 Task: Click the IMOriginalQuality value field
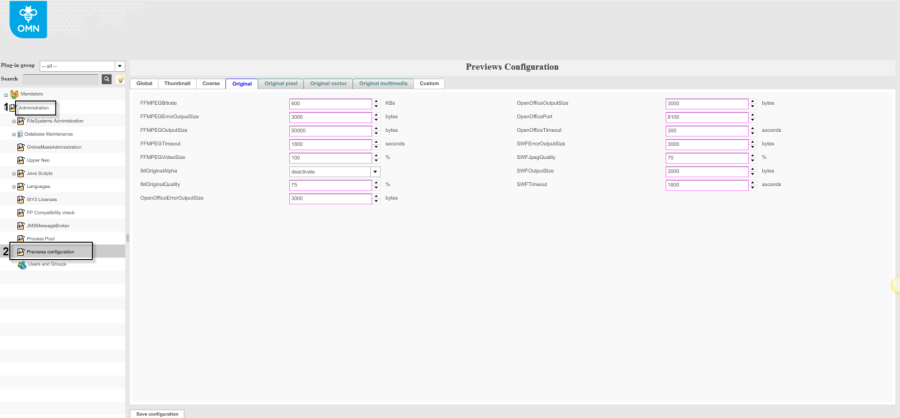(x=331, y=185)
